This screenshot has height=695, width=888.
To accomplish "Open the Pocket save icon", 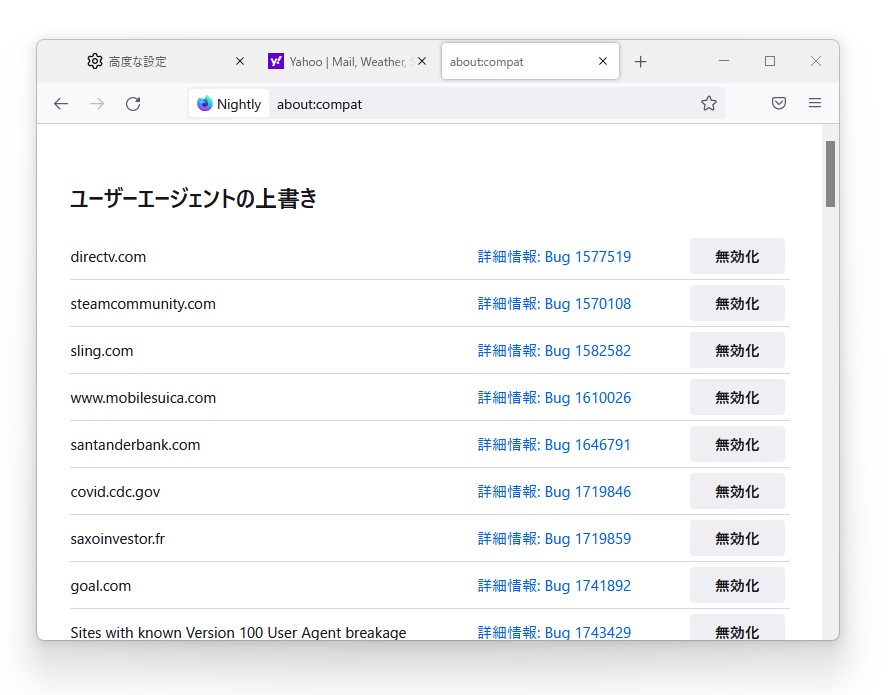I will coord(779,104).
